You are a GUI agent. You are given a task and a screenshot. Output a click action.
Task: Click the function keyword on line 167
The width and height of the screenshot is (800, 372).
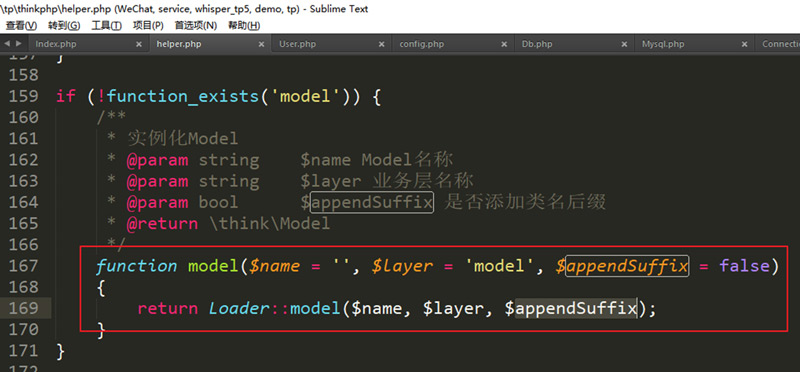coord(137,266)
